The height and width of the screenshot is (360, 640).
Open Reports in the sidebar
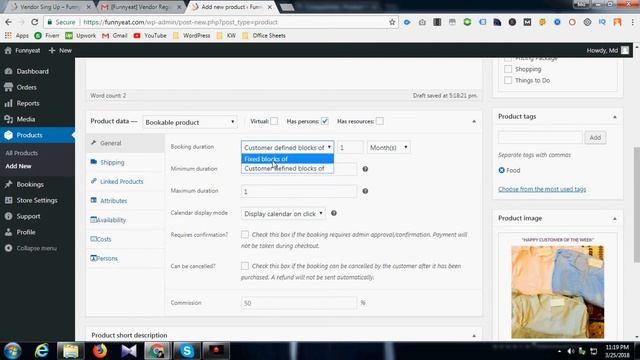28,103
